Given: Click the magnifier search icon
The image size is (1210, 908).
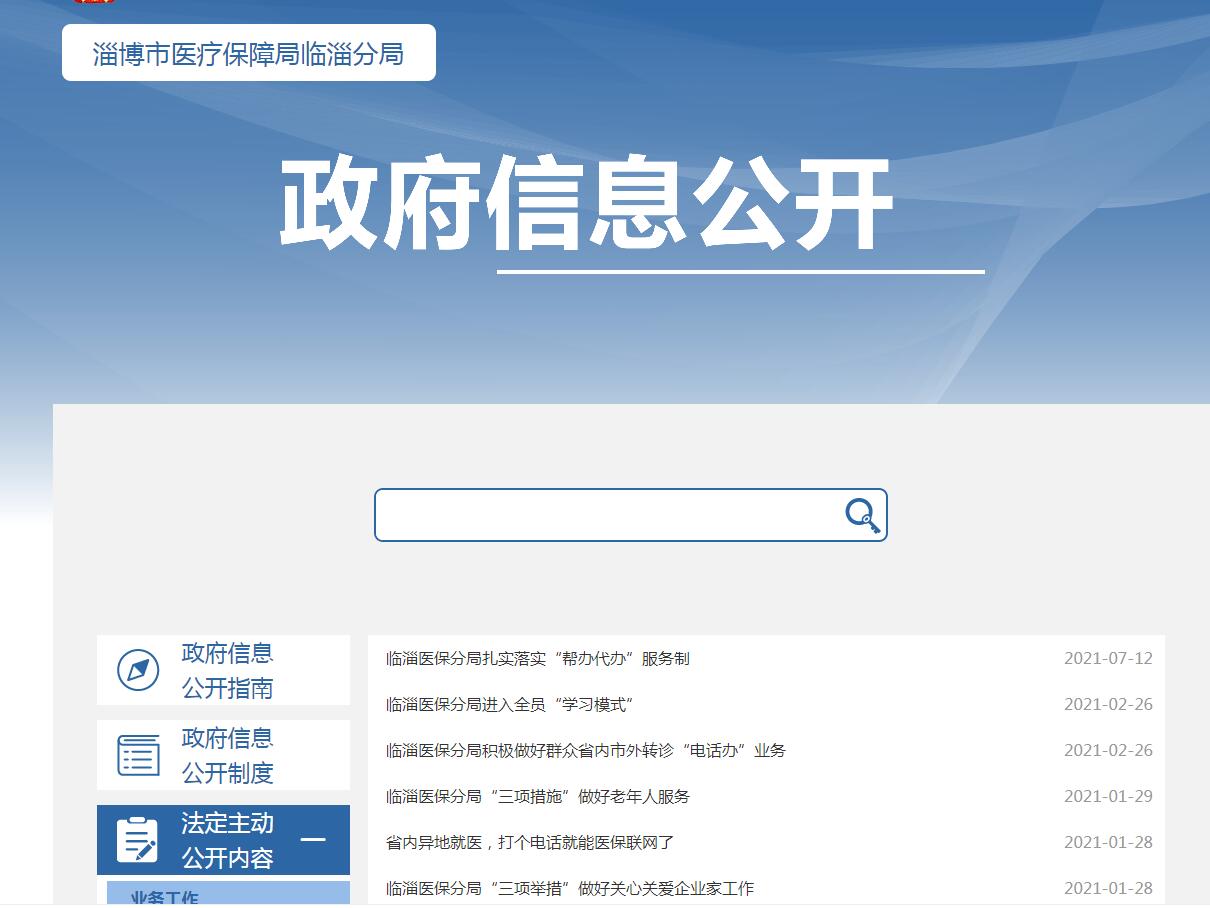Looking at the screenshot, I should coord(862,516).
